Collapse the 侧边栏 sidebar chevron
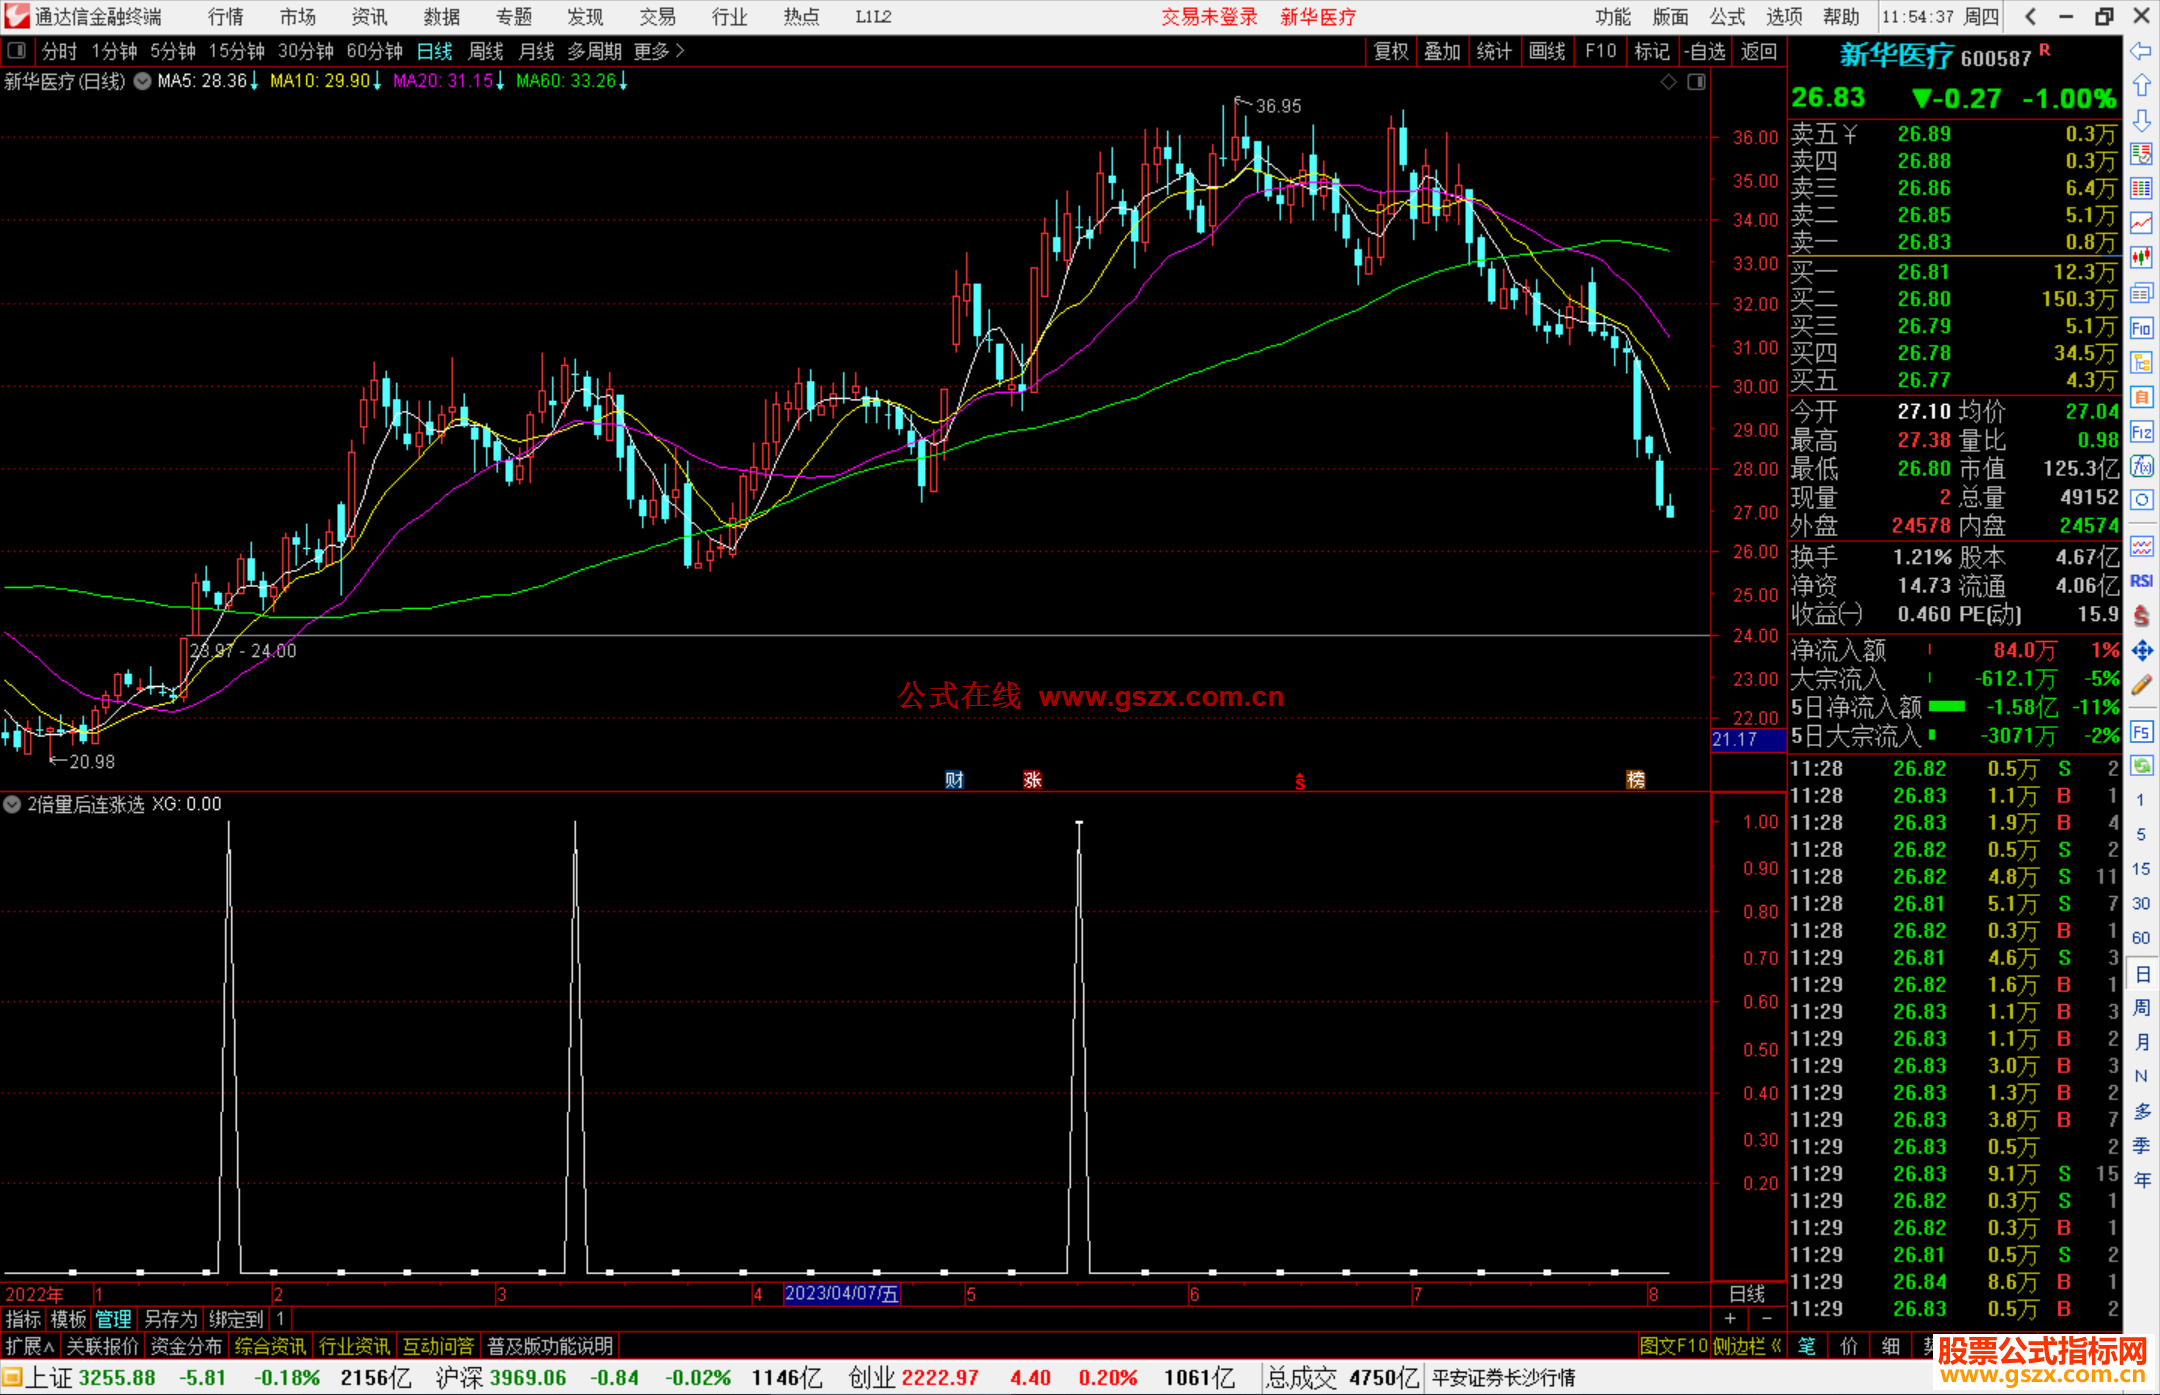2160x1395 pixels. (1775, 1346)
